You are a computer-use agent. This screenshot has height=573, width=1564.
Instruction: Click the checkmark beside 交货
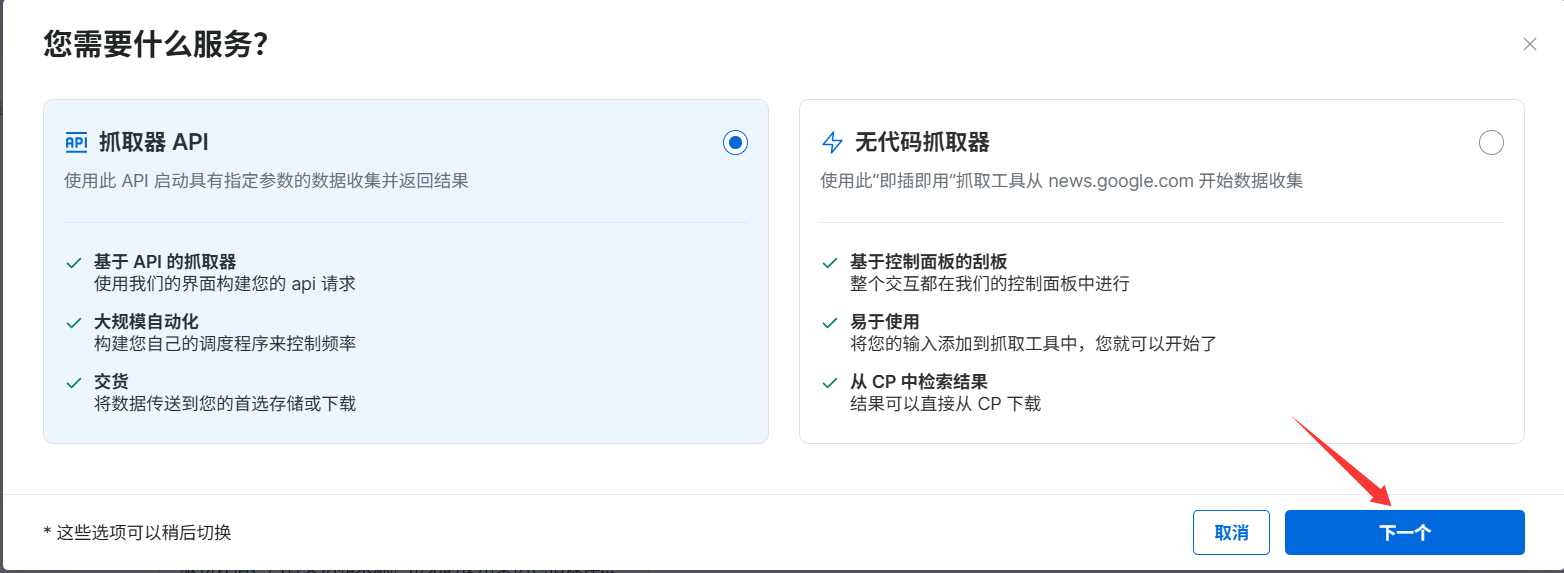[x=74, y=383]
